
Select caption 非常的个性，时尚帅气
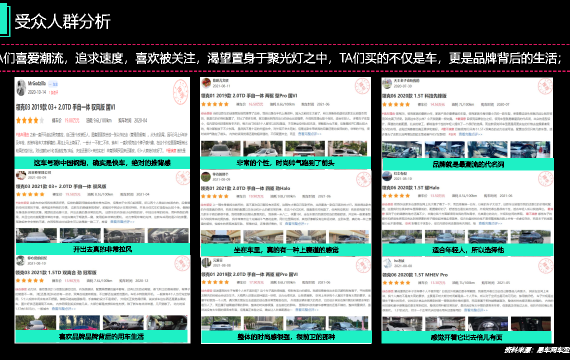coord(285,163)
